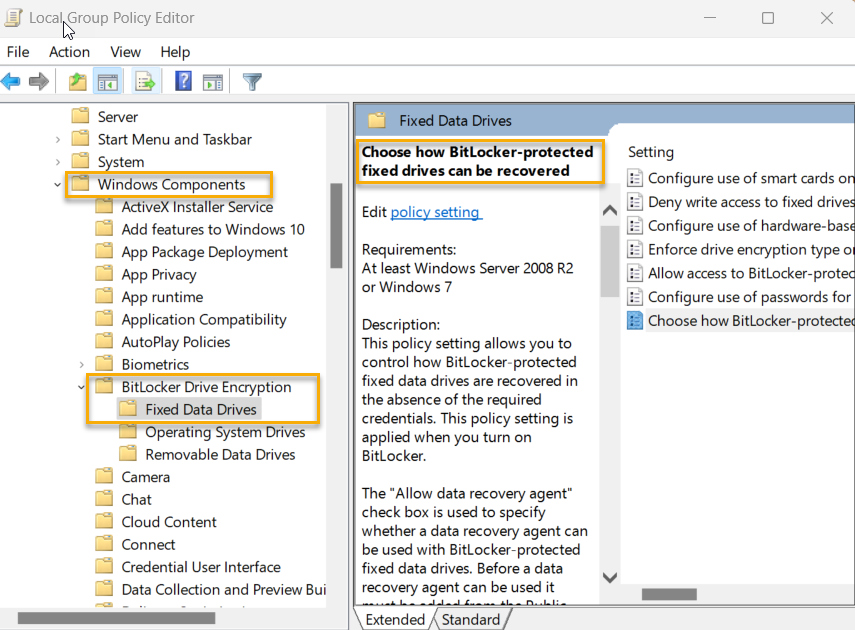Click the Up one level folder icon
This screenshot has width=855, height=630.
tap(77, 81)
